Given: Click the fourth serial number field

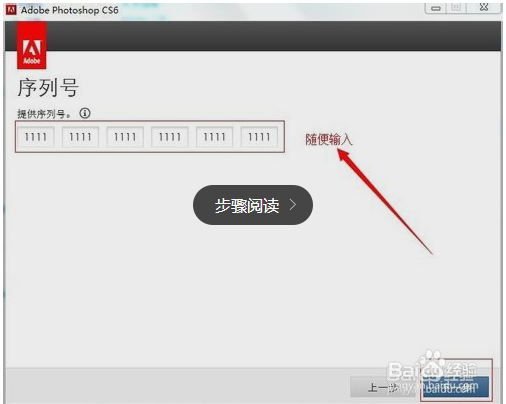Looking at the screenshot, I should click(x=170, y=137).
